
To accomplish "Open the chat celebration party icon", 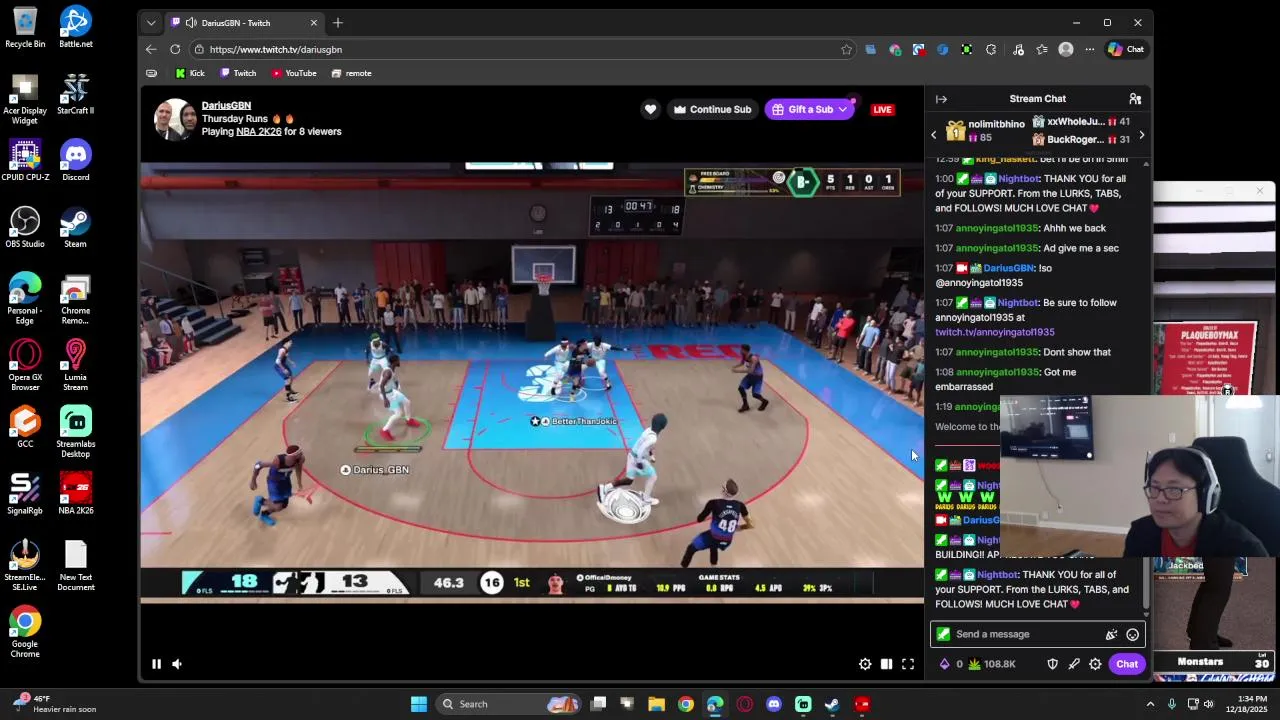I will pos(1111,634).
